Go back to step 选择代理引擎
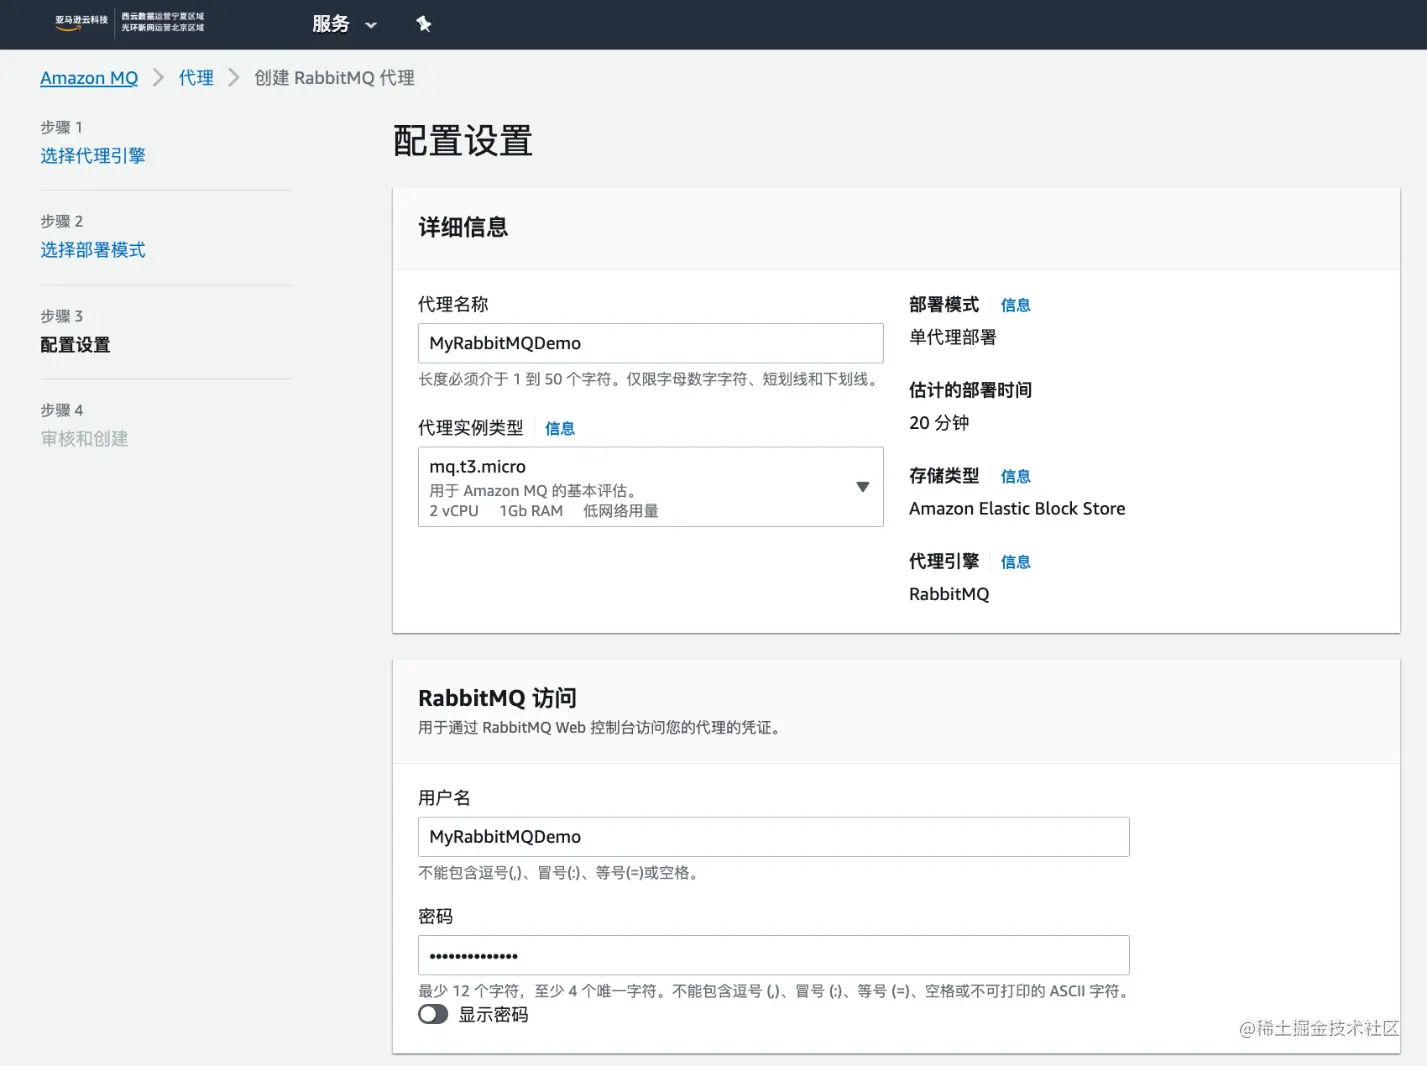Image resolution: width=1427 pixels, height=1066 pixels. pyautogui.click(x=93, y=156)
